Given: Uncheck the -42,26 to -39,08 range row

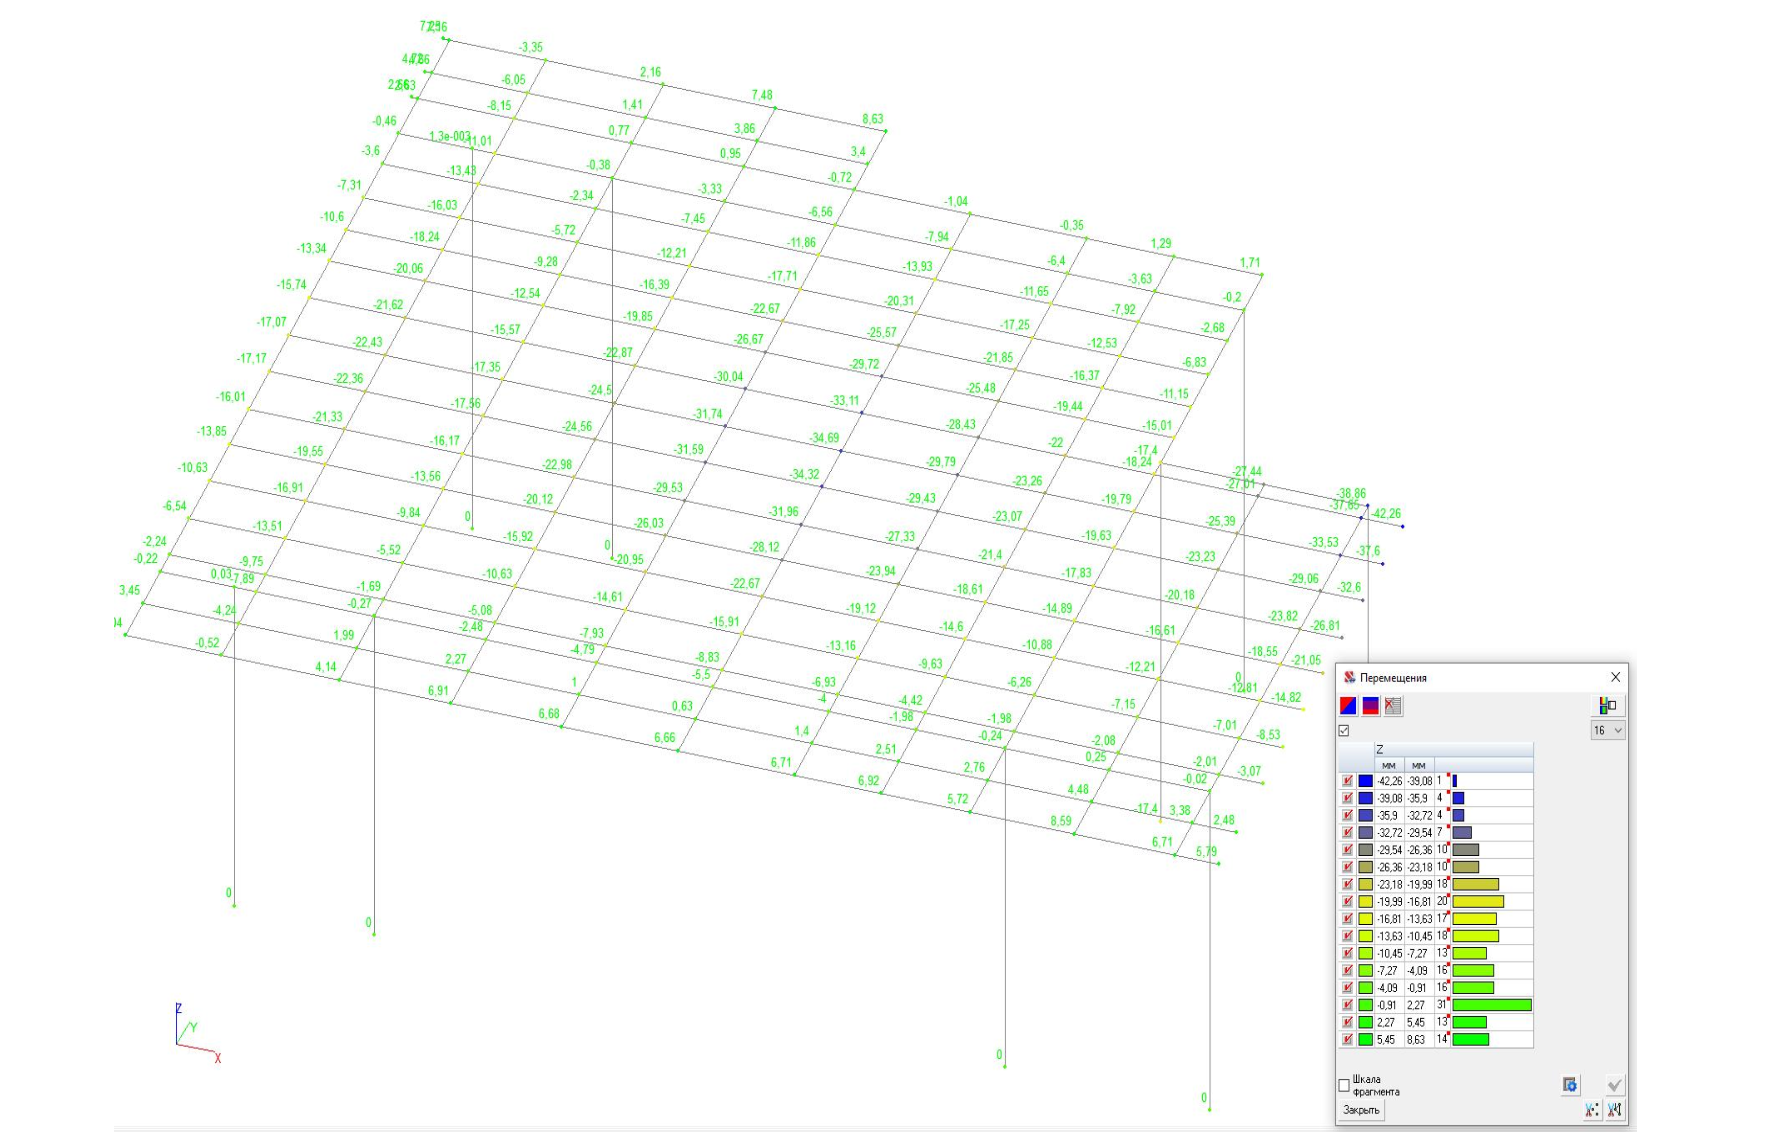Looking at the screenshot, I should [1347, 781].
